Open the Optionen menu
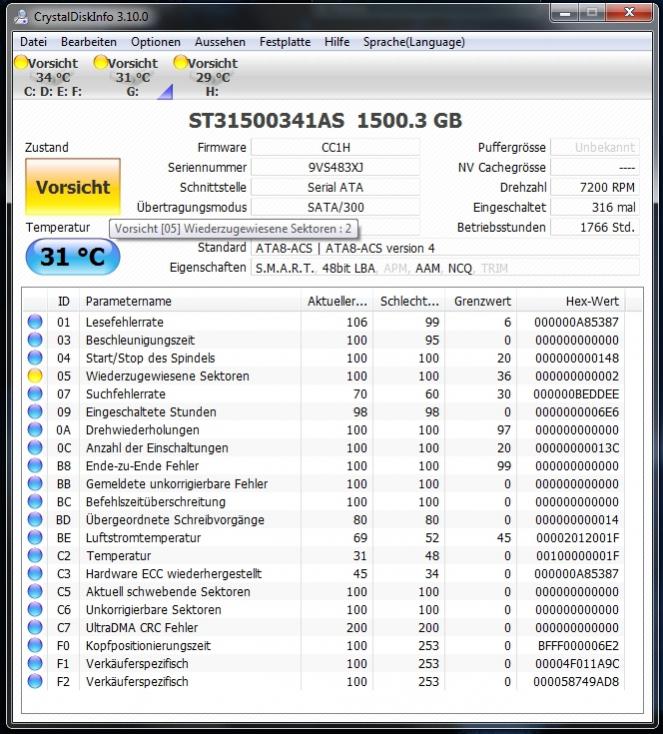This screenshot has width=663, height=734. [x=155, y=42]
